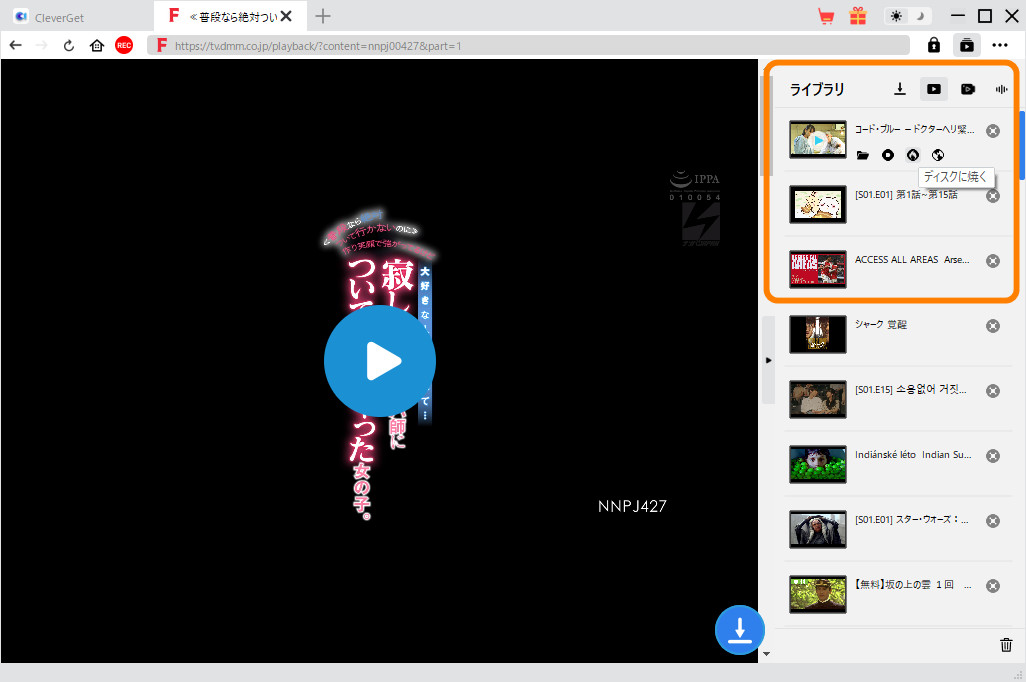Open the recorded videos library tab

[968, 89]
